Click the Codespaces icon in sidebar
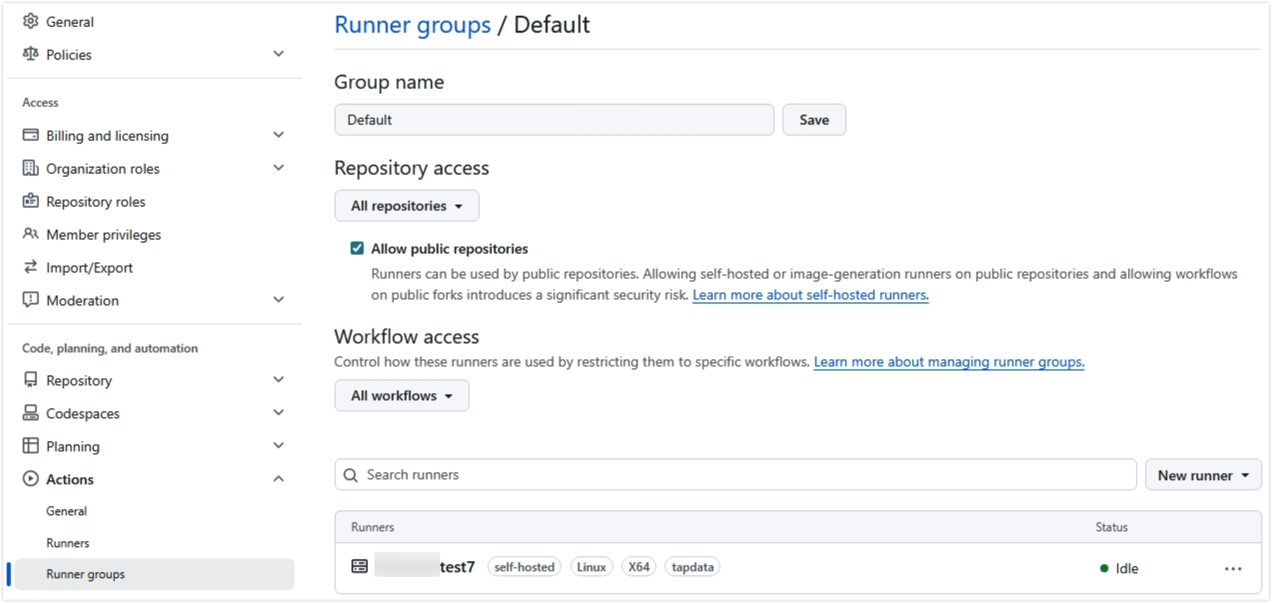Image resolution: width=1272 pixels, height=603 pixels. coord(31,413)
